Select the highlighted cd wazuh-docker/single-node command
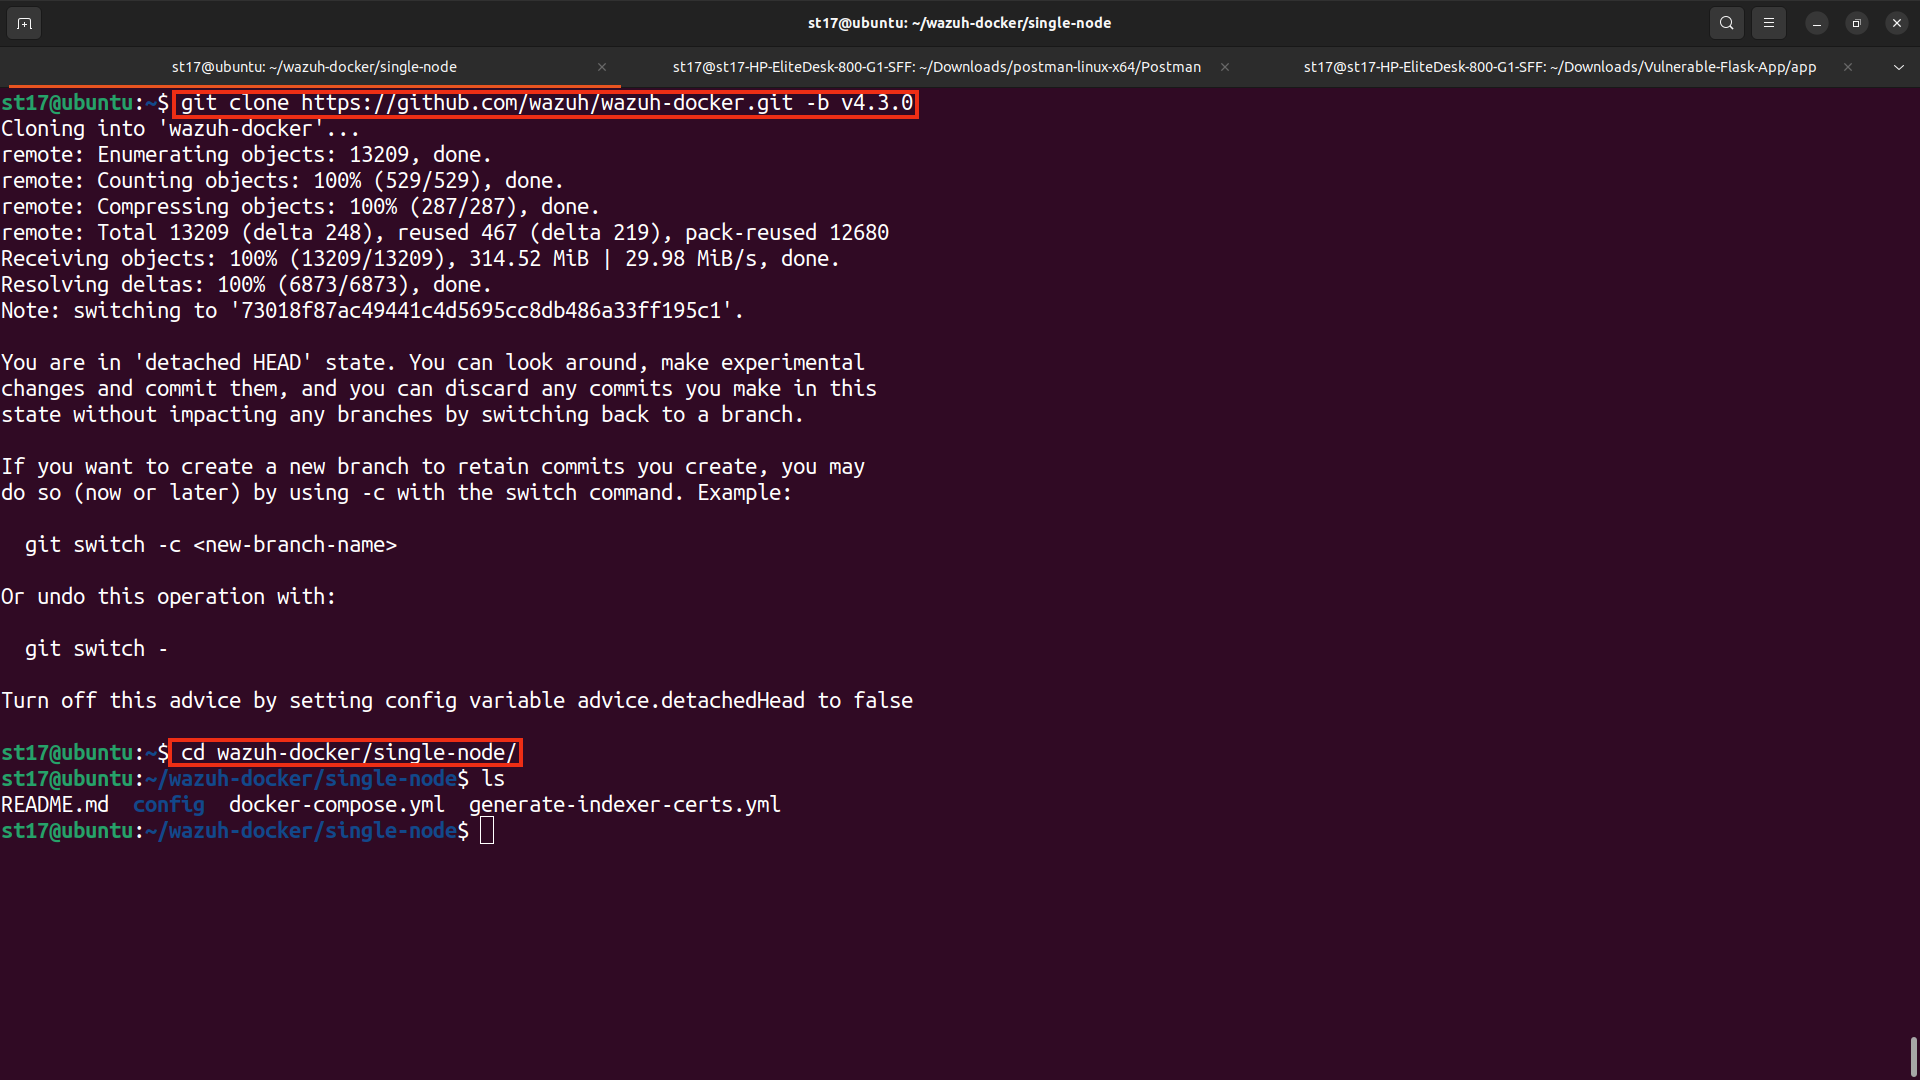The image size is (1920, 1080). (x=345, y=752)
